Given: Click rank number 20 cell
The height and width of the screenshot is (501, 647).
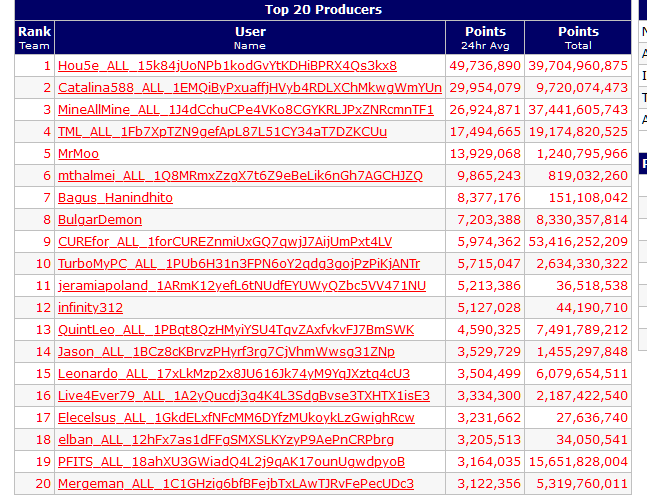Looking at the screenshot, I should (x=34, y=484).
